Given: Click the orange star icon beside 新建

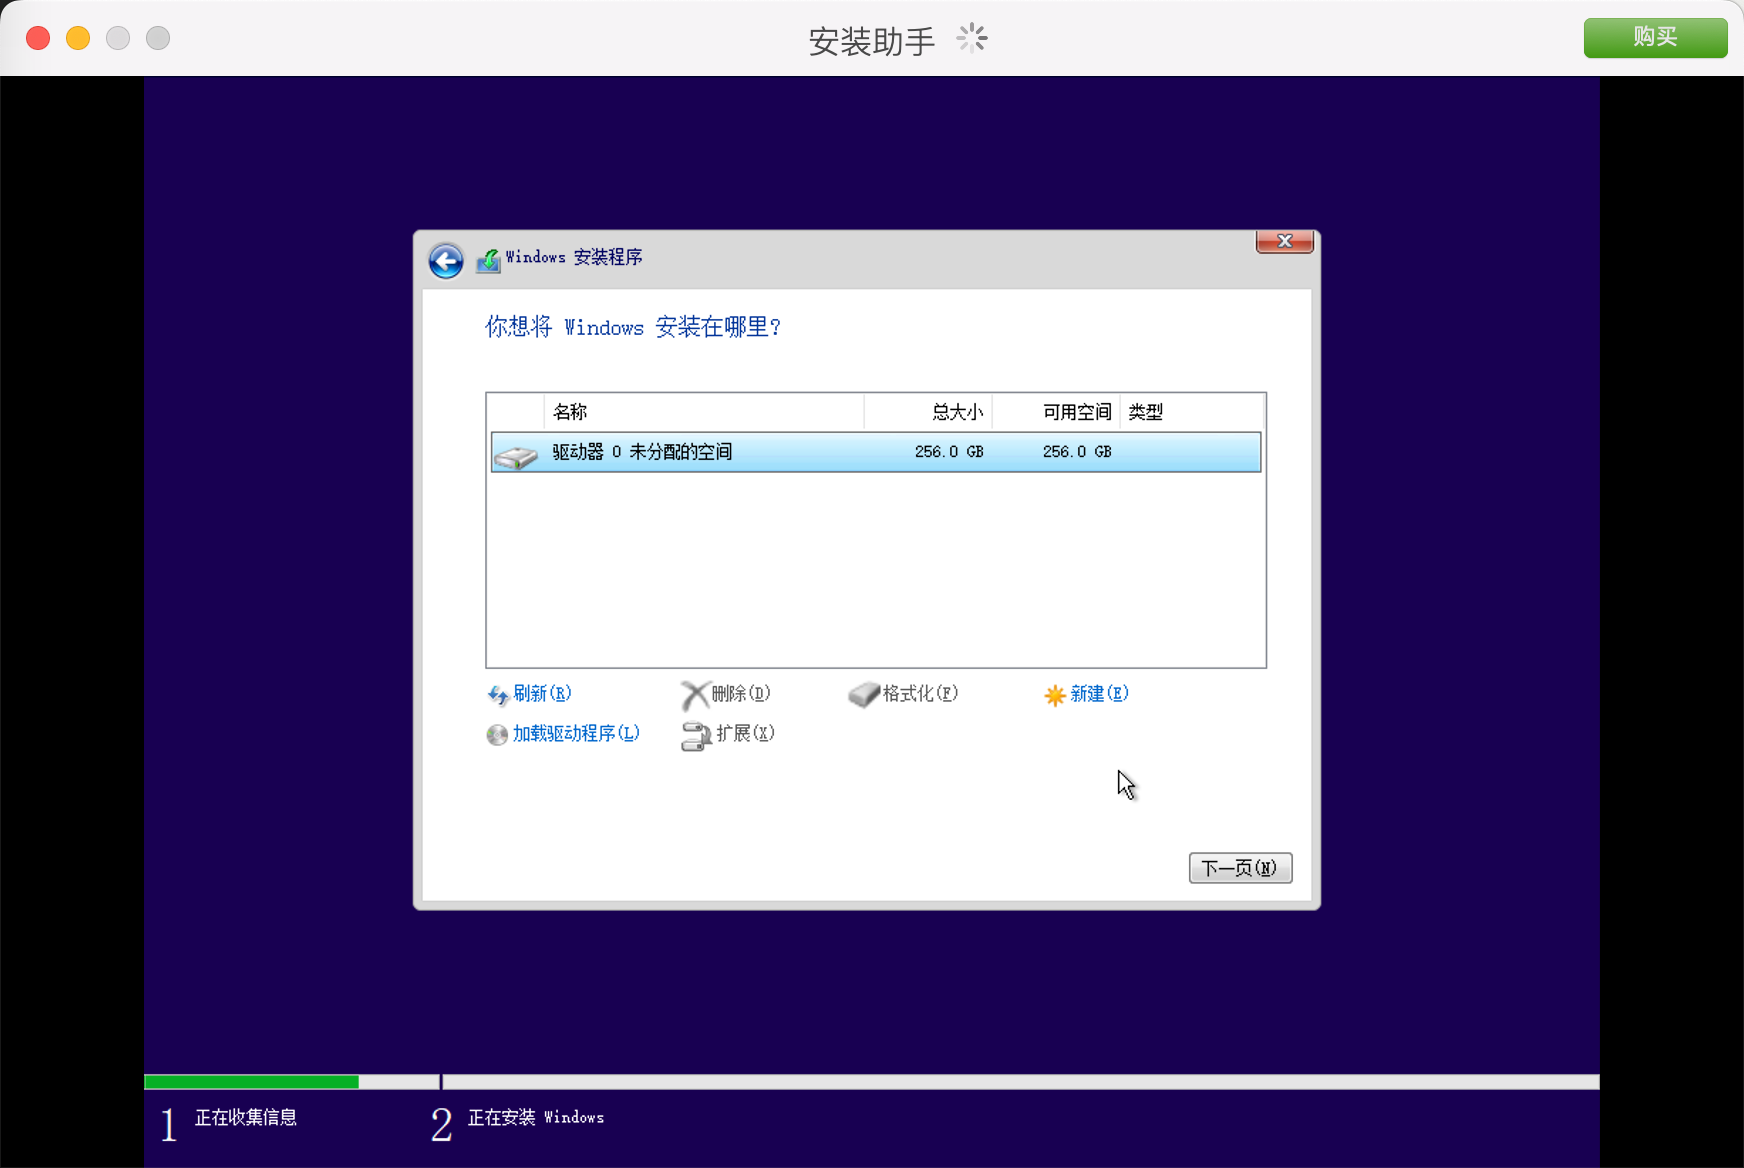Looking at the screenshot, I should pyautogui.click(x=1054, y=695).
